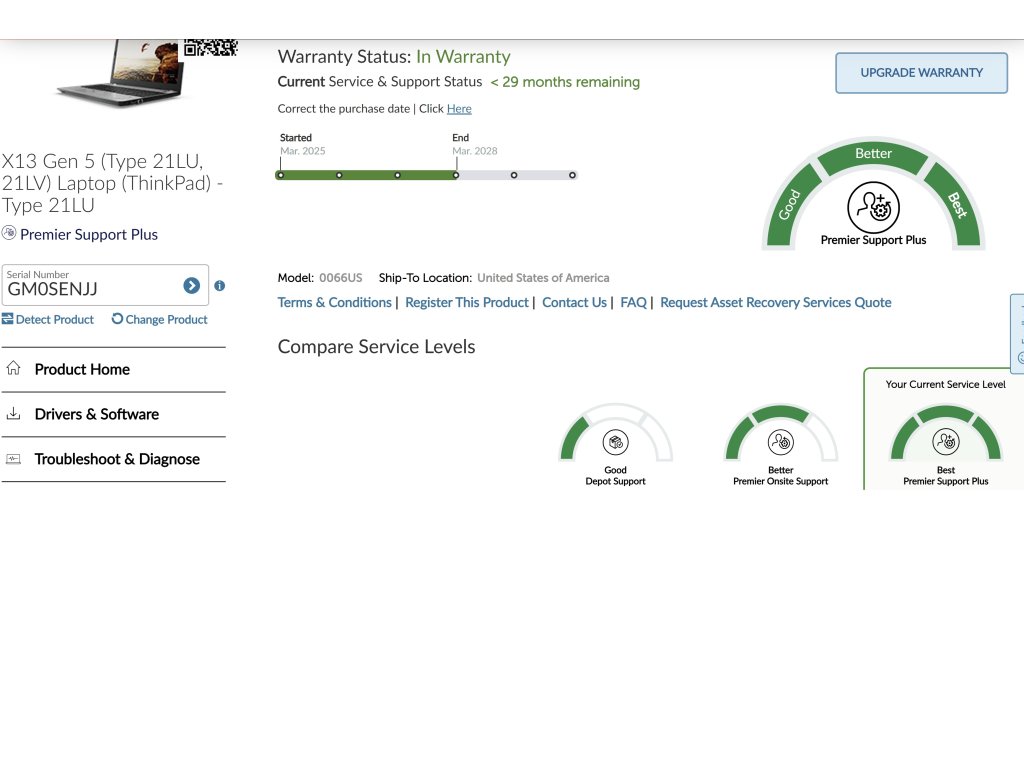Open Drivers & Software section
1024x768 pixels.
pos(96,414)
